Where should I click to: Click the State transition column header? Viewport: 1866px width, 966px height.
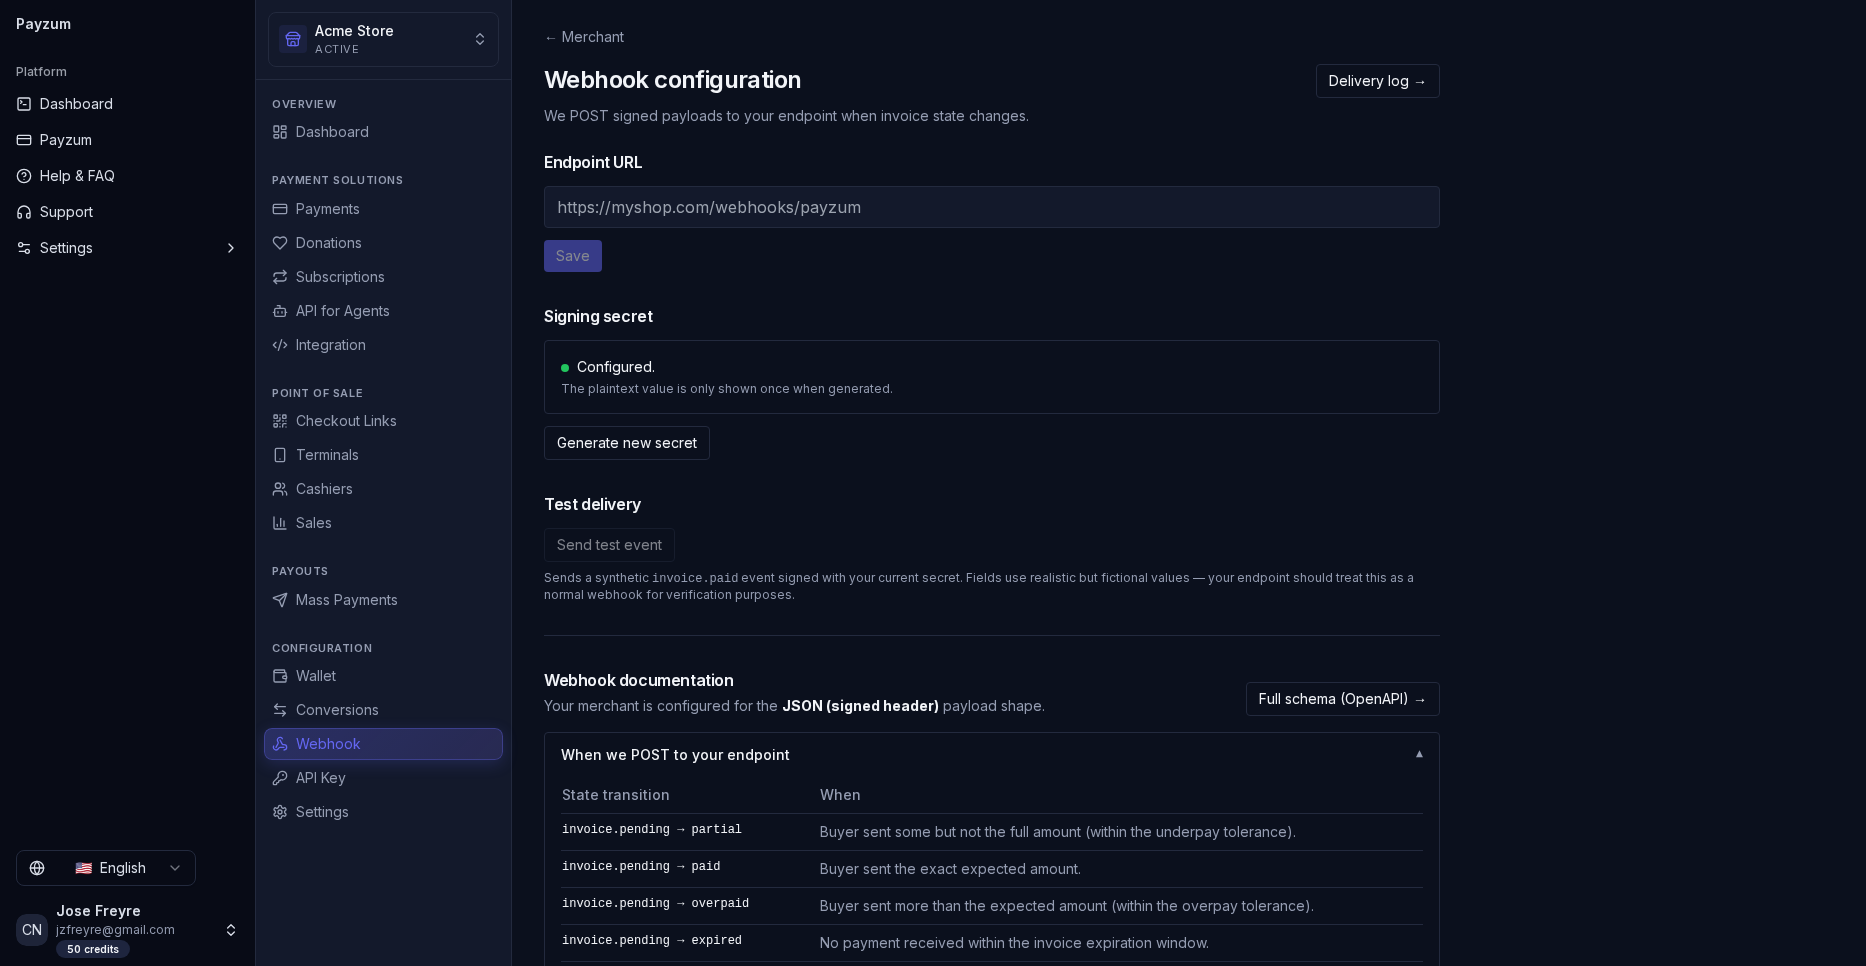(616, 795)
